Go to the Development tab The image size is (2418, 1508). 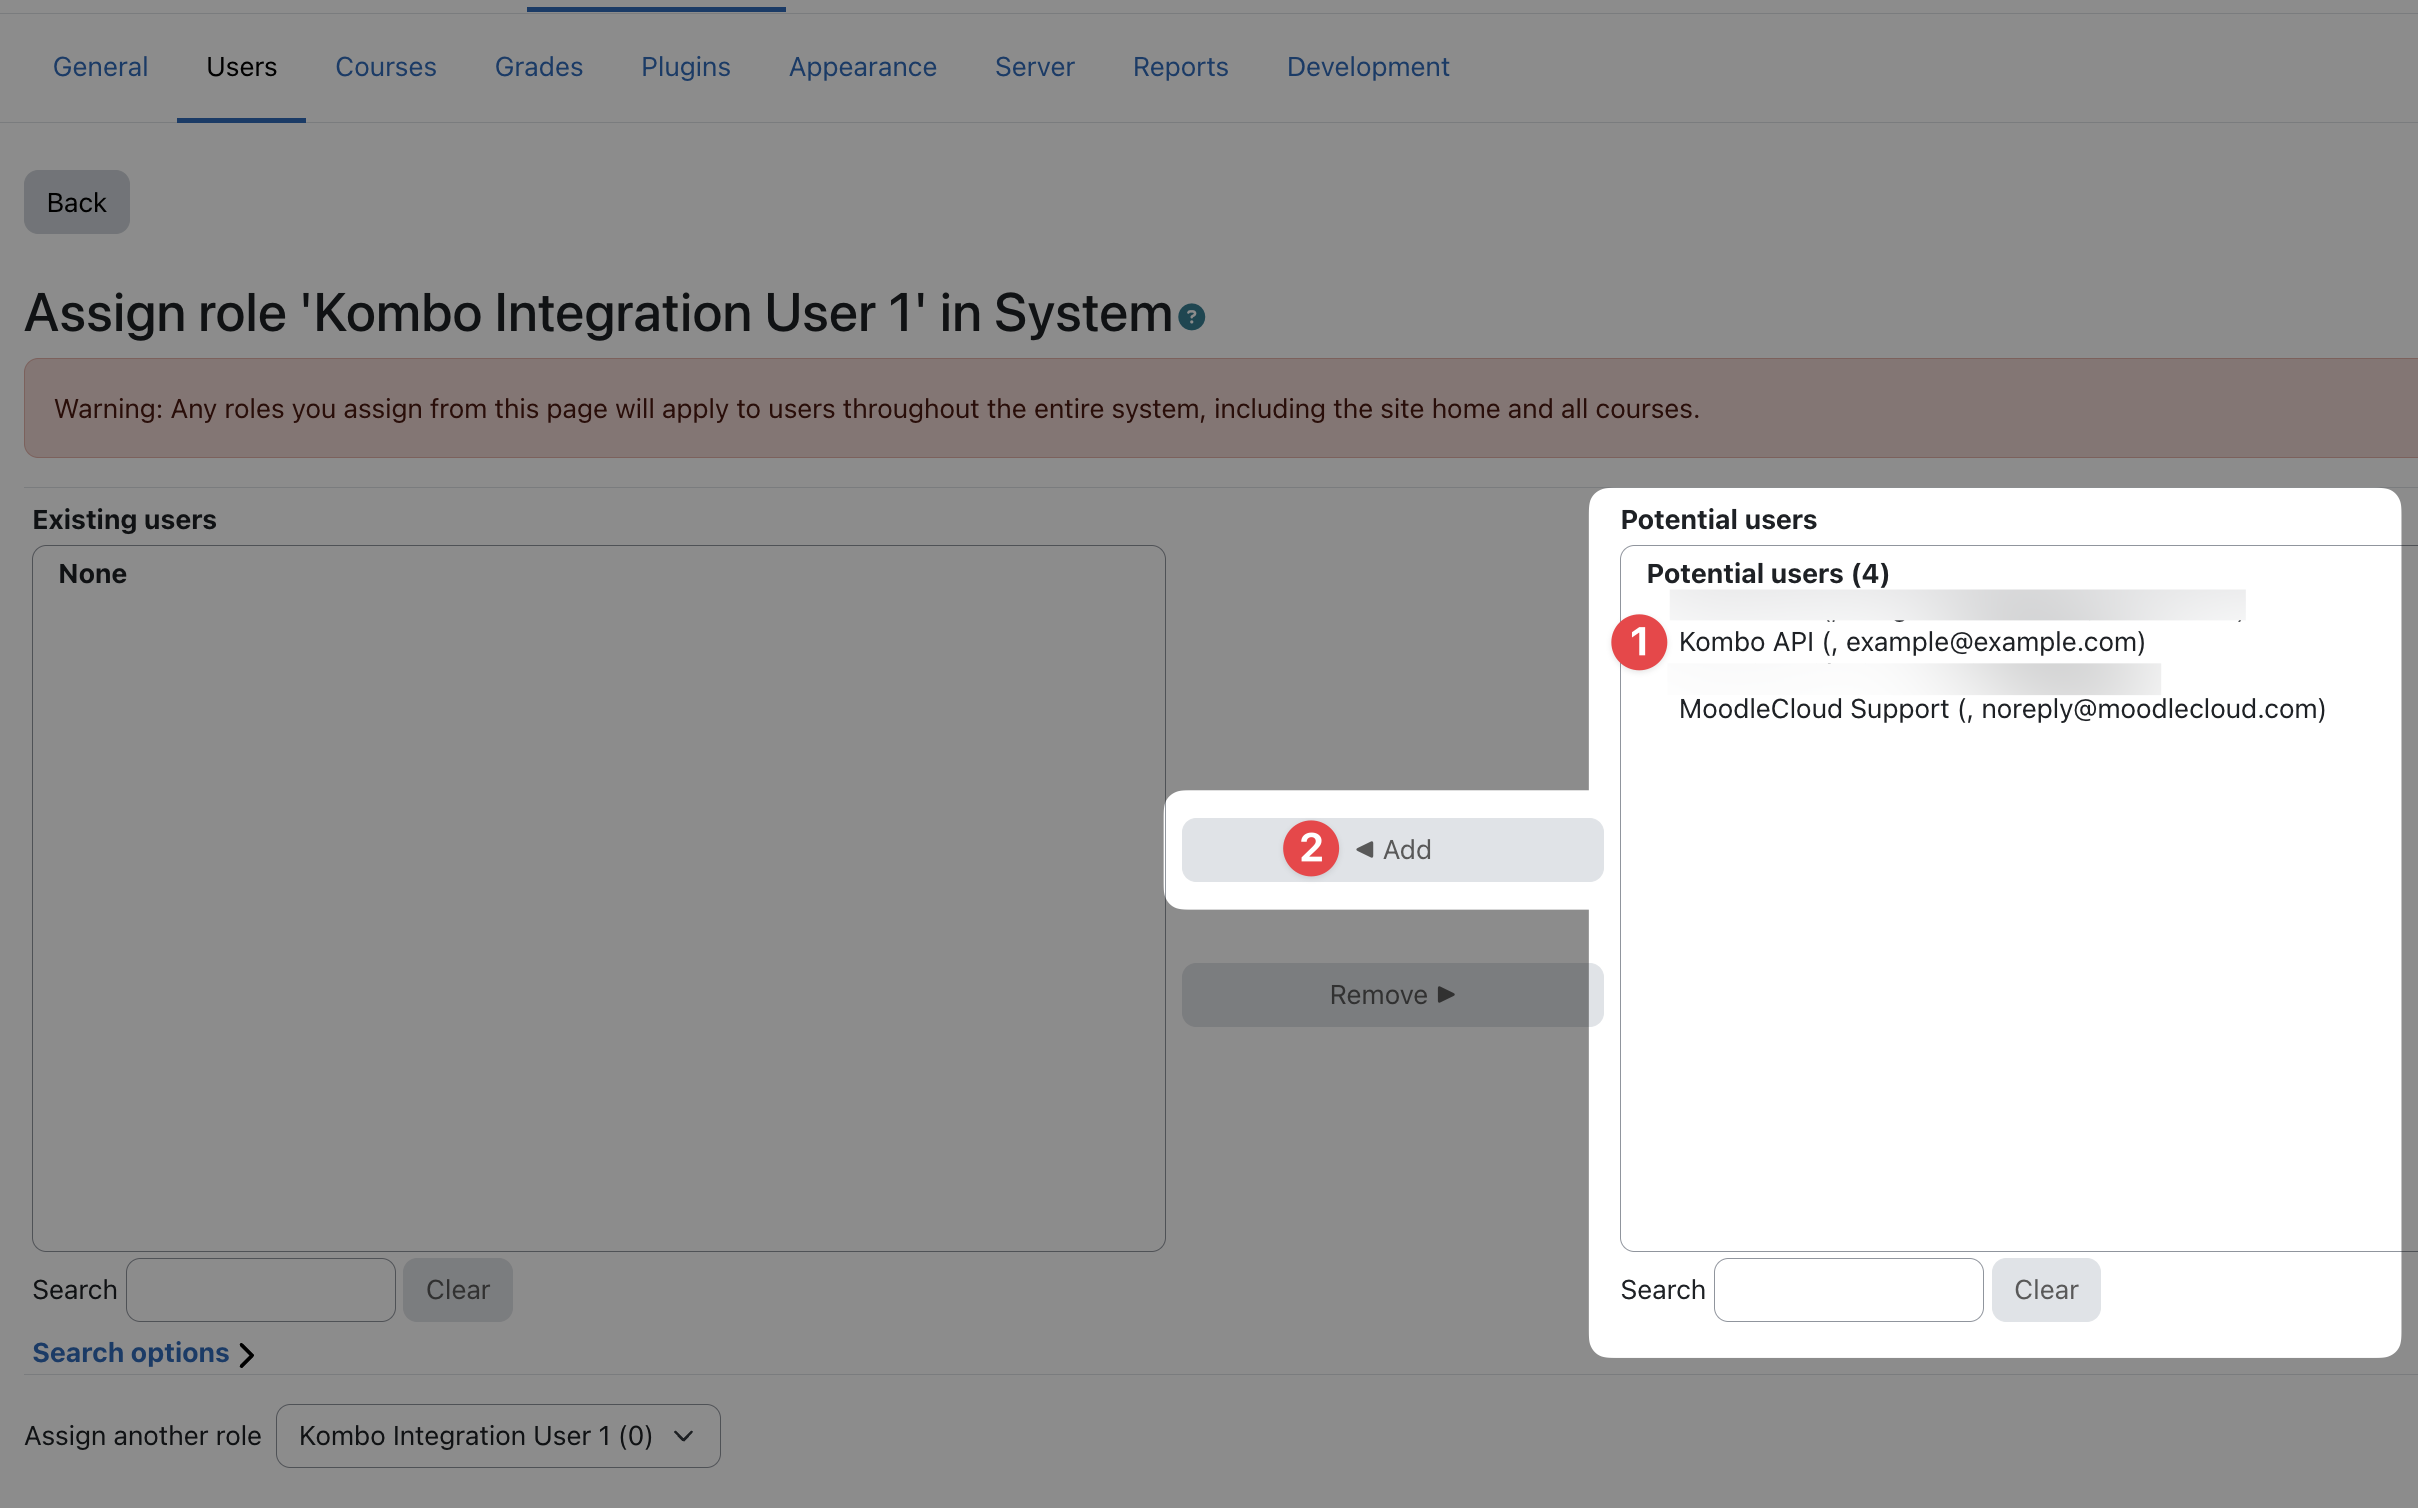pyautogui.click(x=1367, y=67)
